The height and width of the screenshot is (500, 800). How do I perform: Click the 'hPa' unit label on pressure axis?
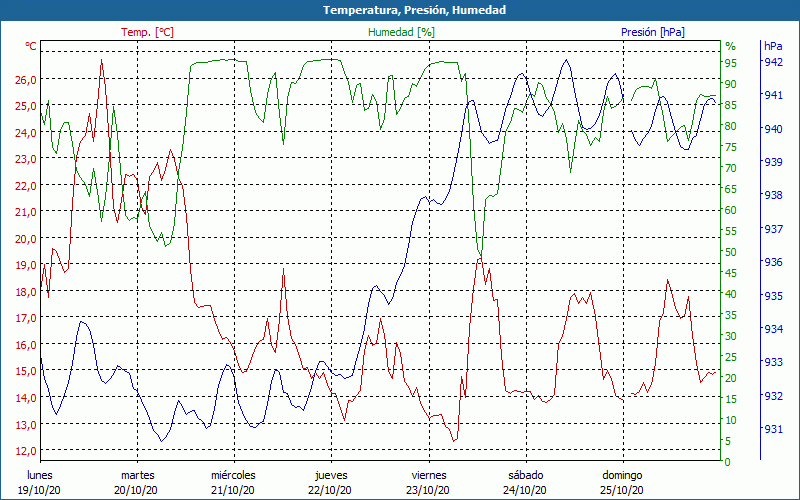(x=773, y=46)
